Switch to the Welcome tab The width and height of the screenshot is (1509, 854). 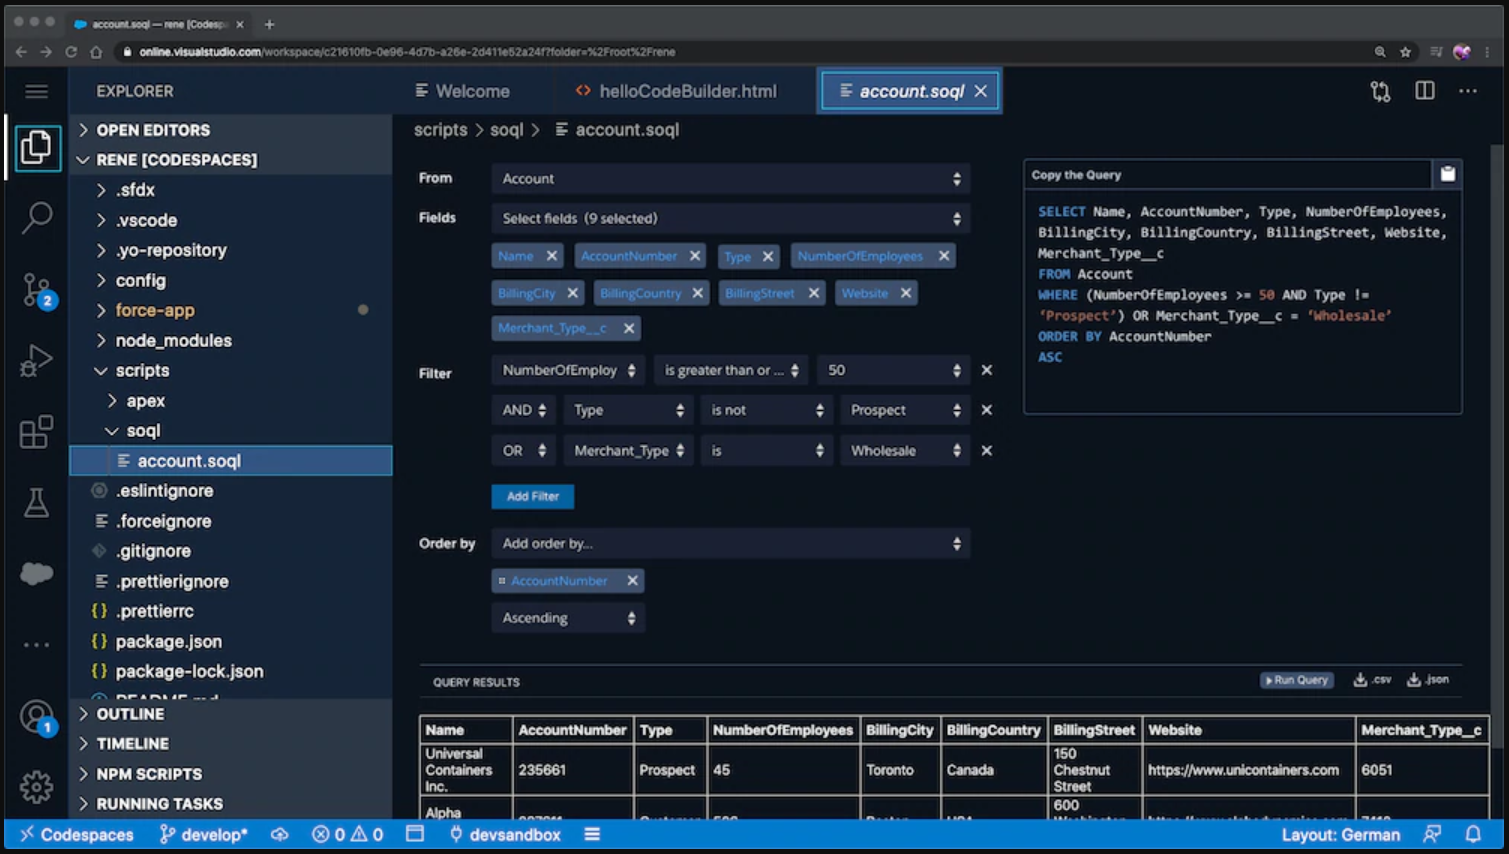[x=472, y=91]
